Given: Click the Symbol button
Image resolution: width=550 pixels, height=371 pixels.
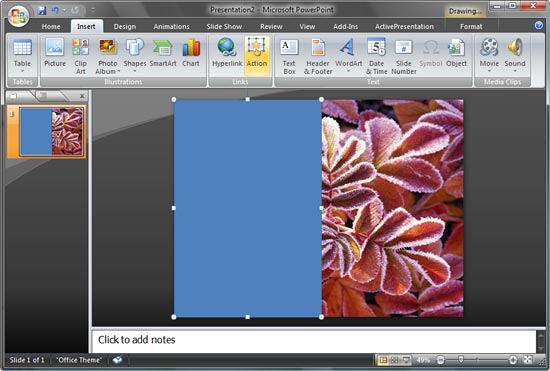Looking at the screenshot, I should pos(430,56).
